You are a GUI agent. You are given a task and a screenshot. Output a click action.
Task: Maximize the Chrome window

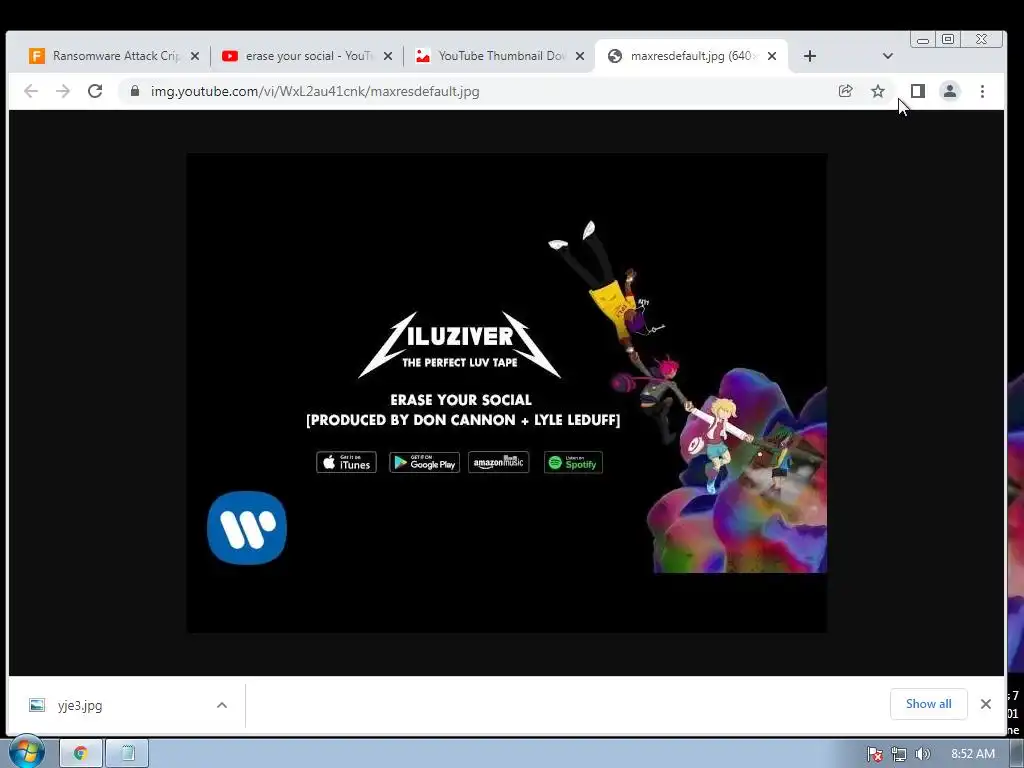(948, 40)
